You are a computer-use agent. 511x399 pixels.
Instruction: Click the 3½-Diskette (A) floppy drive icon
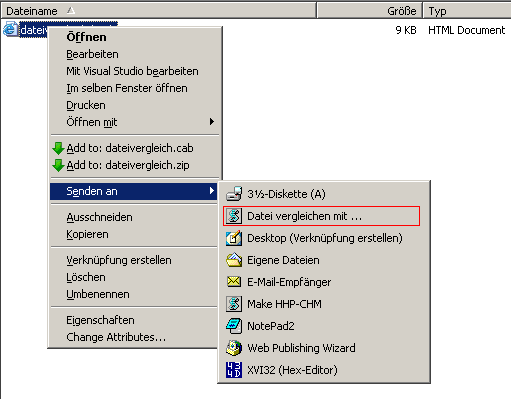234,194
